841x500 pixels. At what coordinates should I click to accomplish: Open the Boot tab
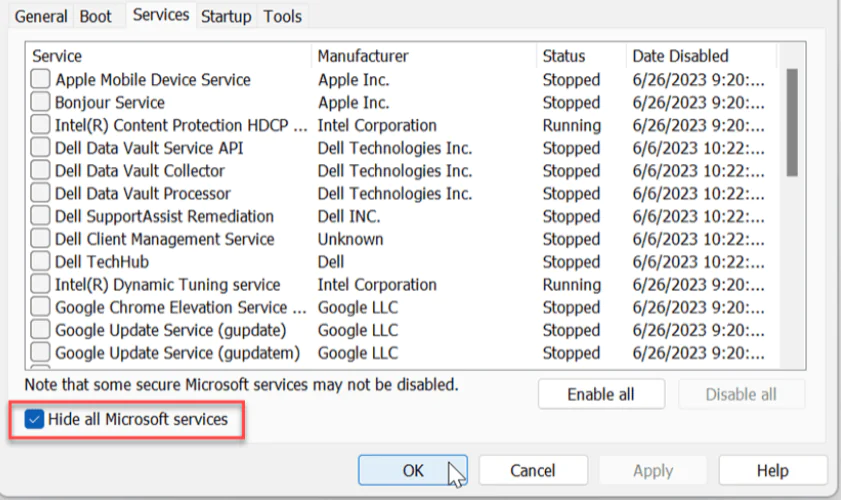(x=95, y=17)
